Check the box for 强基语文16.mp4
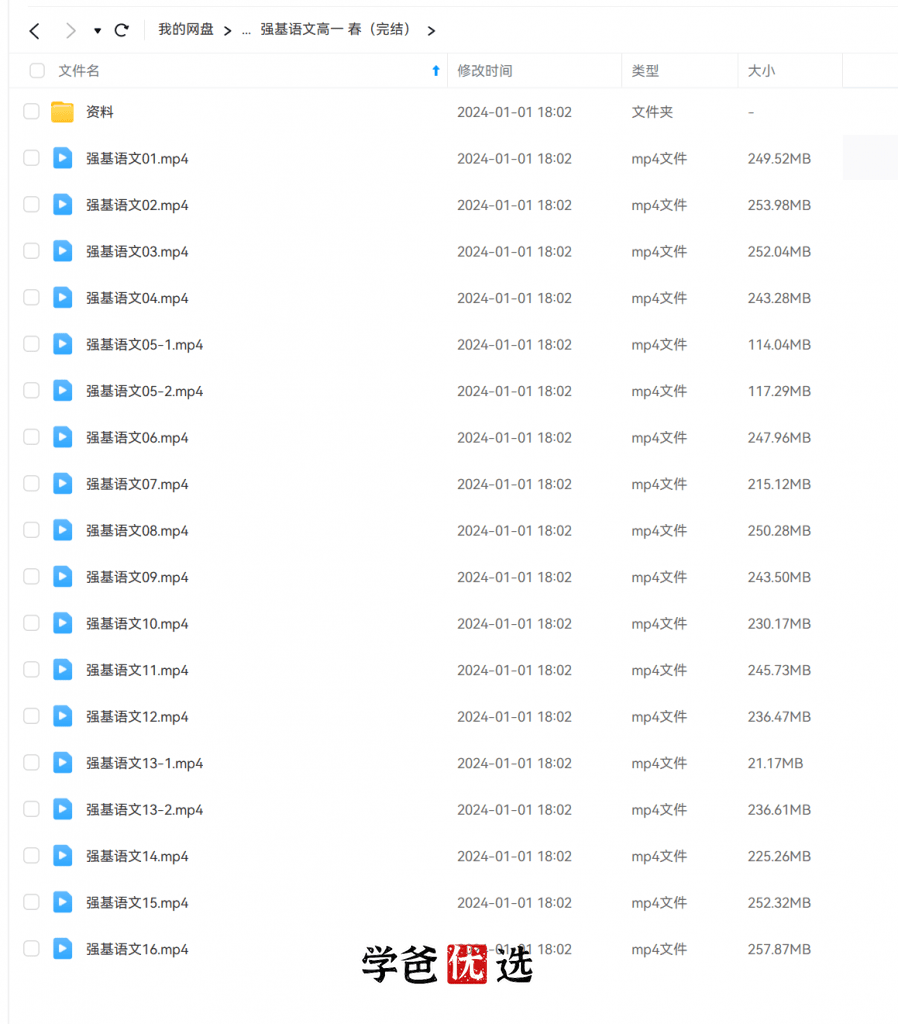The image size is (898, 1024). [x=31, y=948]
